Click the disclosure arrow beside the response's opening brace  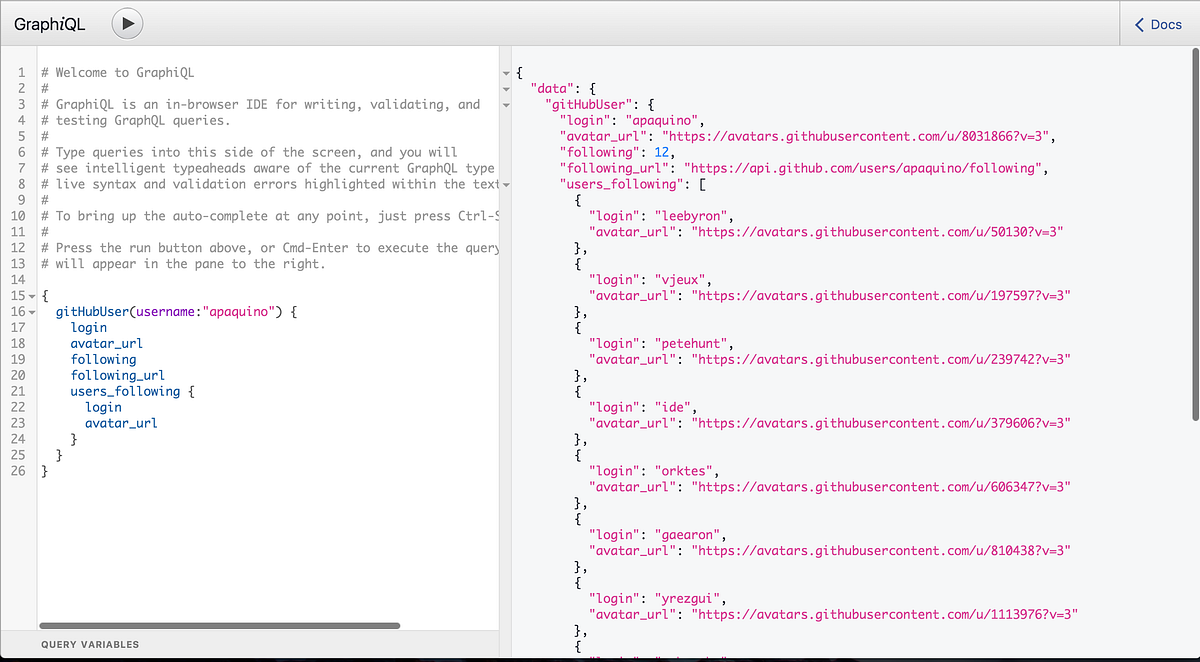507,73
